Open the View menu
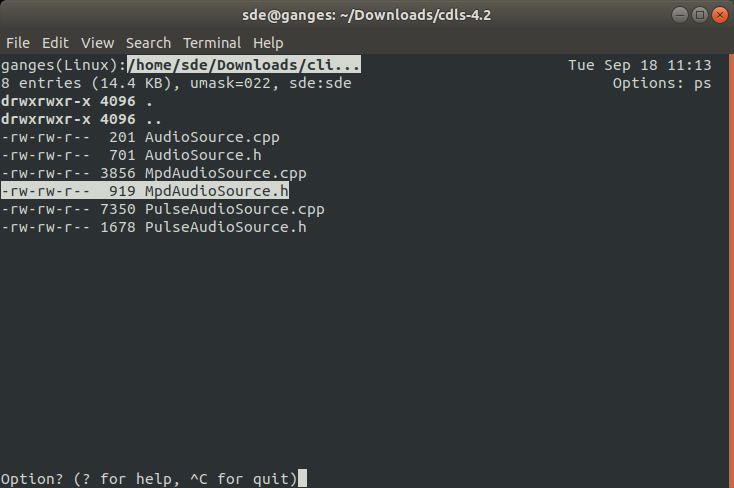 point(97,43)
